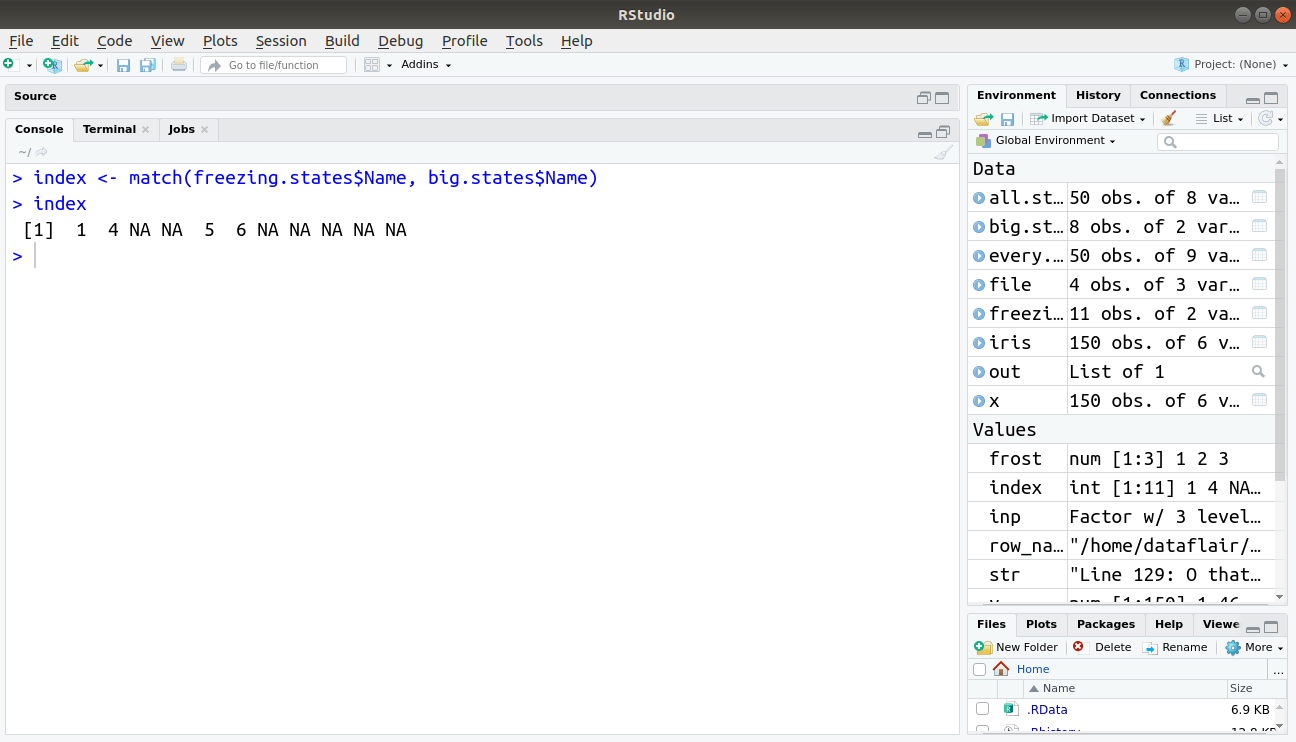
Task: Check the .Rhistory file checkbox
Action: 982,730
